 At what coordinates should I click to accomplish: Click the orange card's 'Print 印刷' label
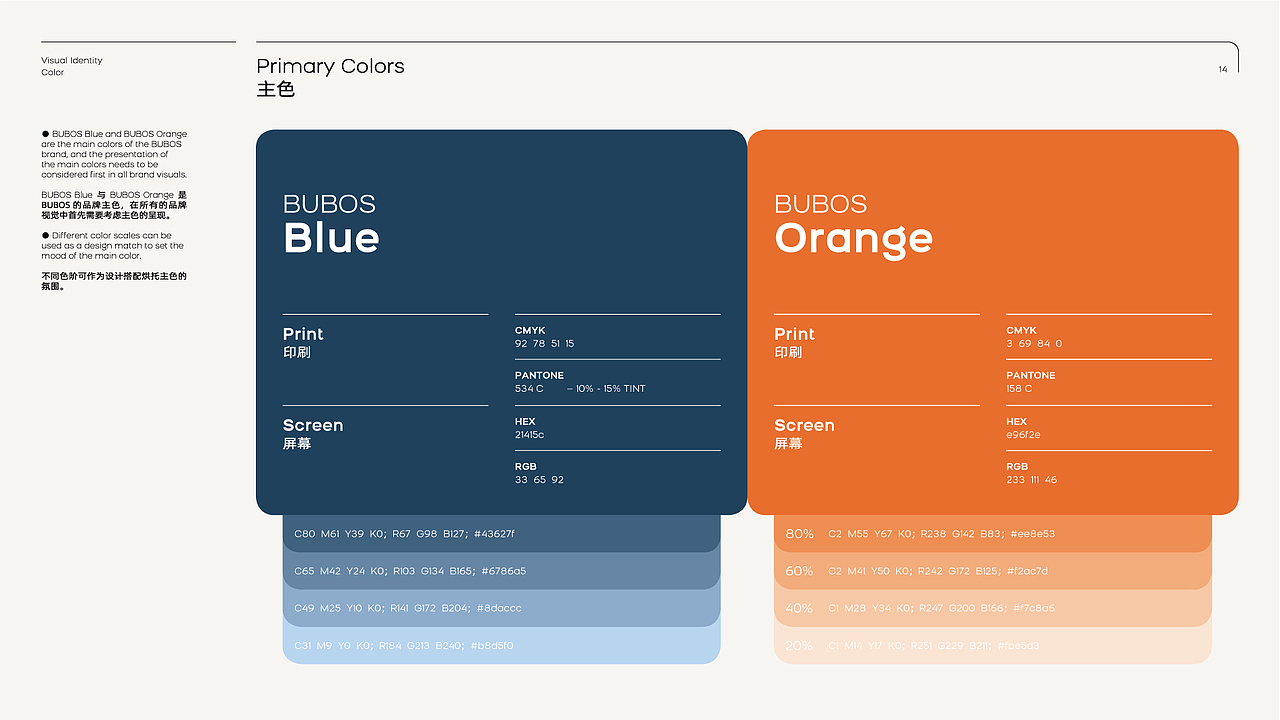coord(795,342)
